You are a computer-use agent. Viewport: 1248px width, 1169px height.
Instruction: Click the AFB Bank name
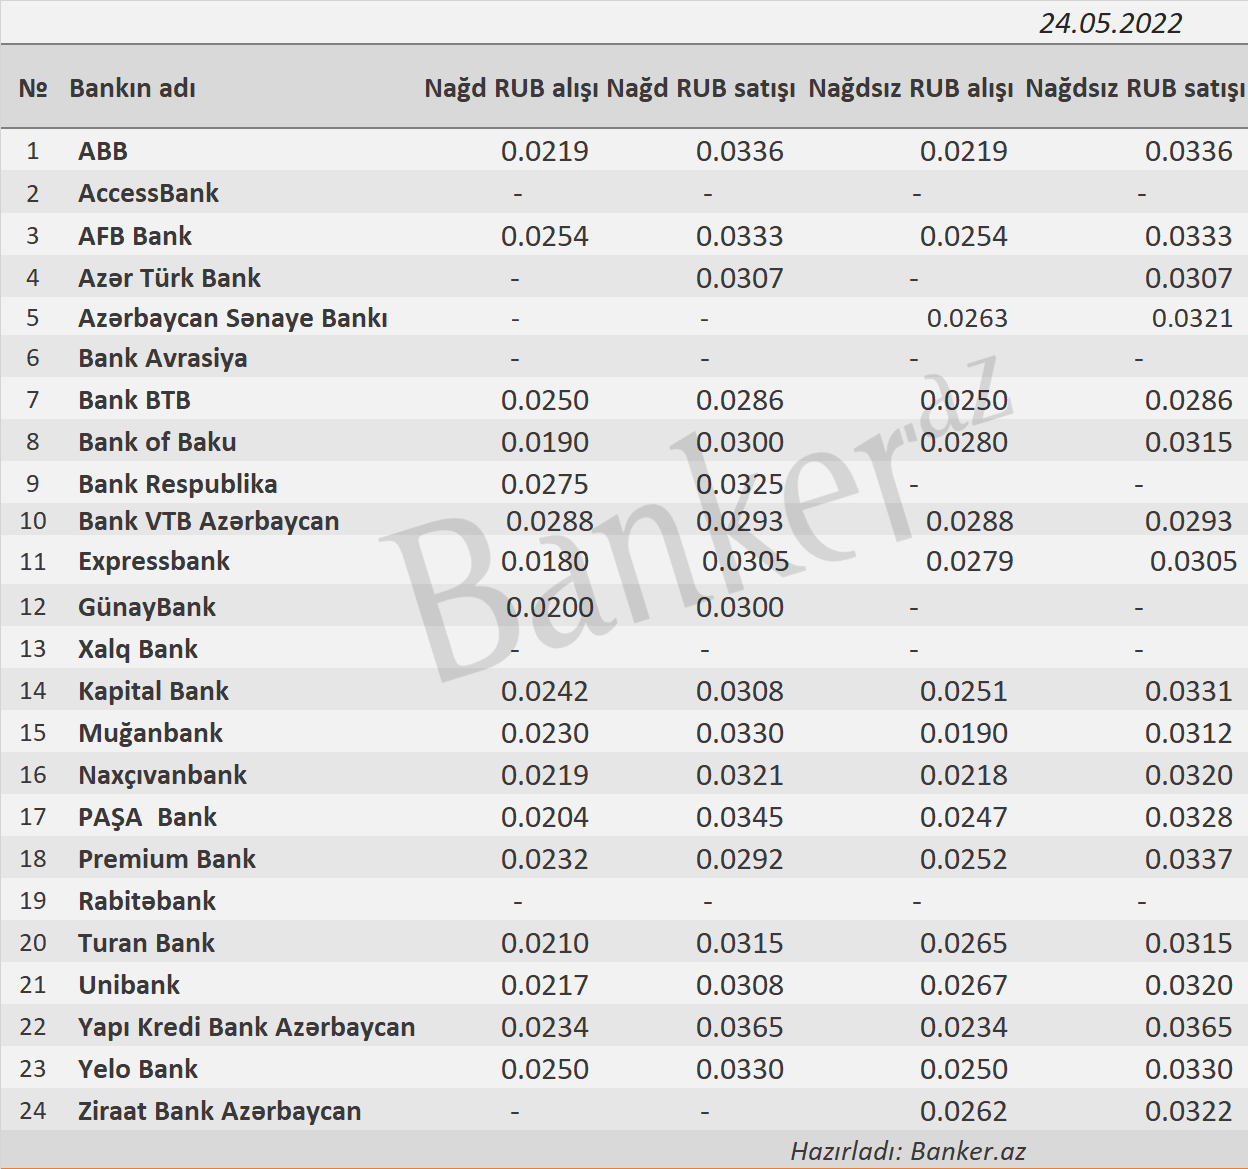tap(135, 236)
